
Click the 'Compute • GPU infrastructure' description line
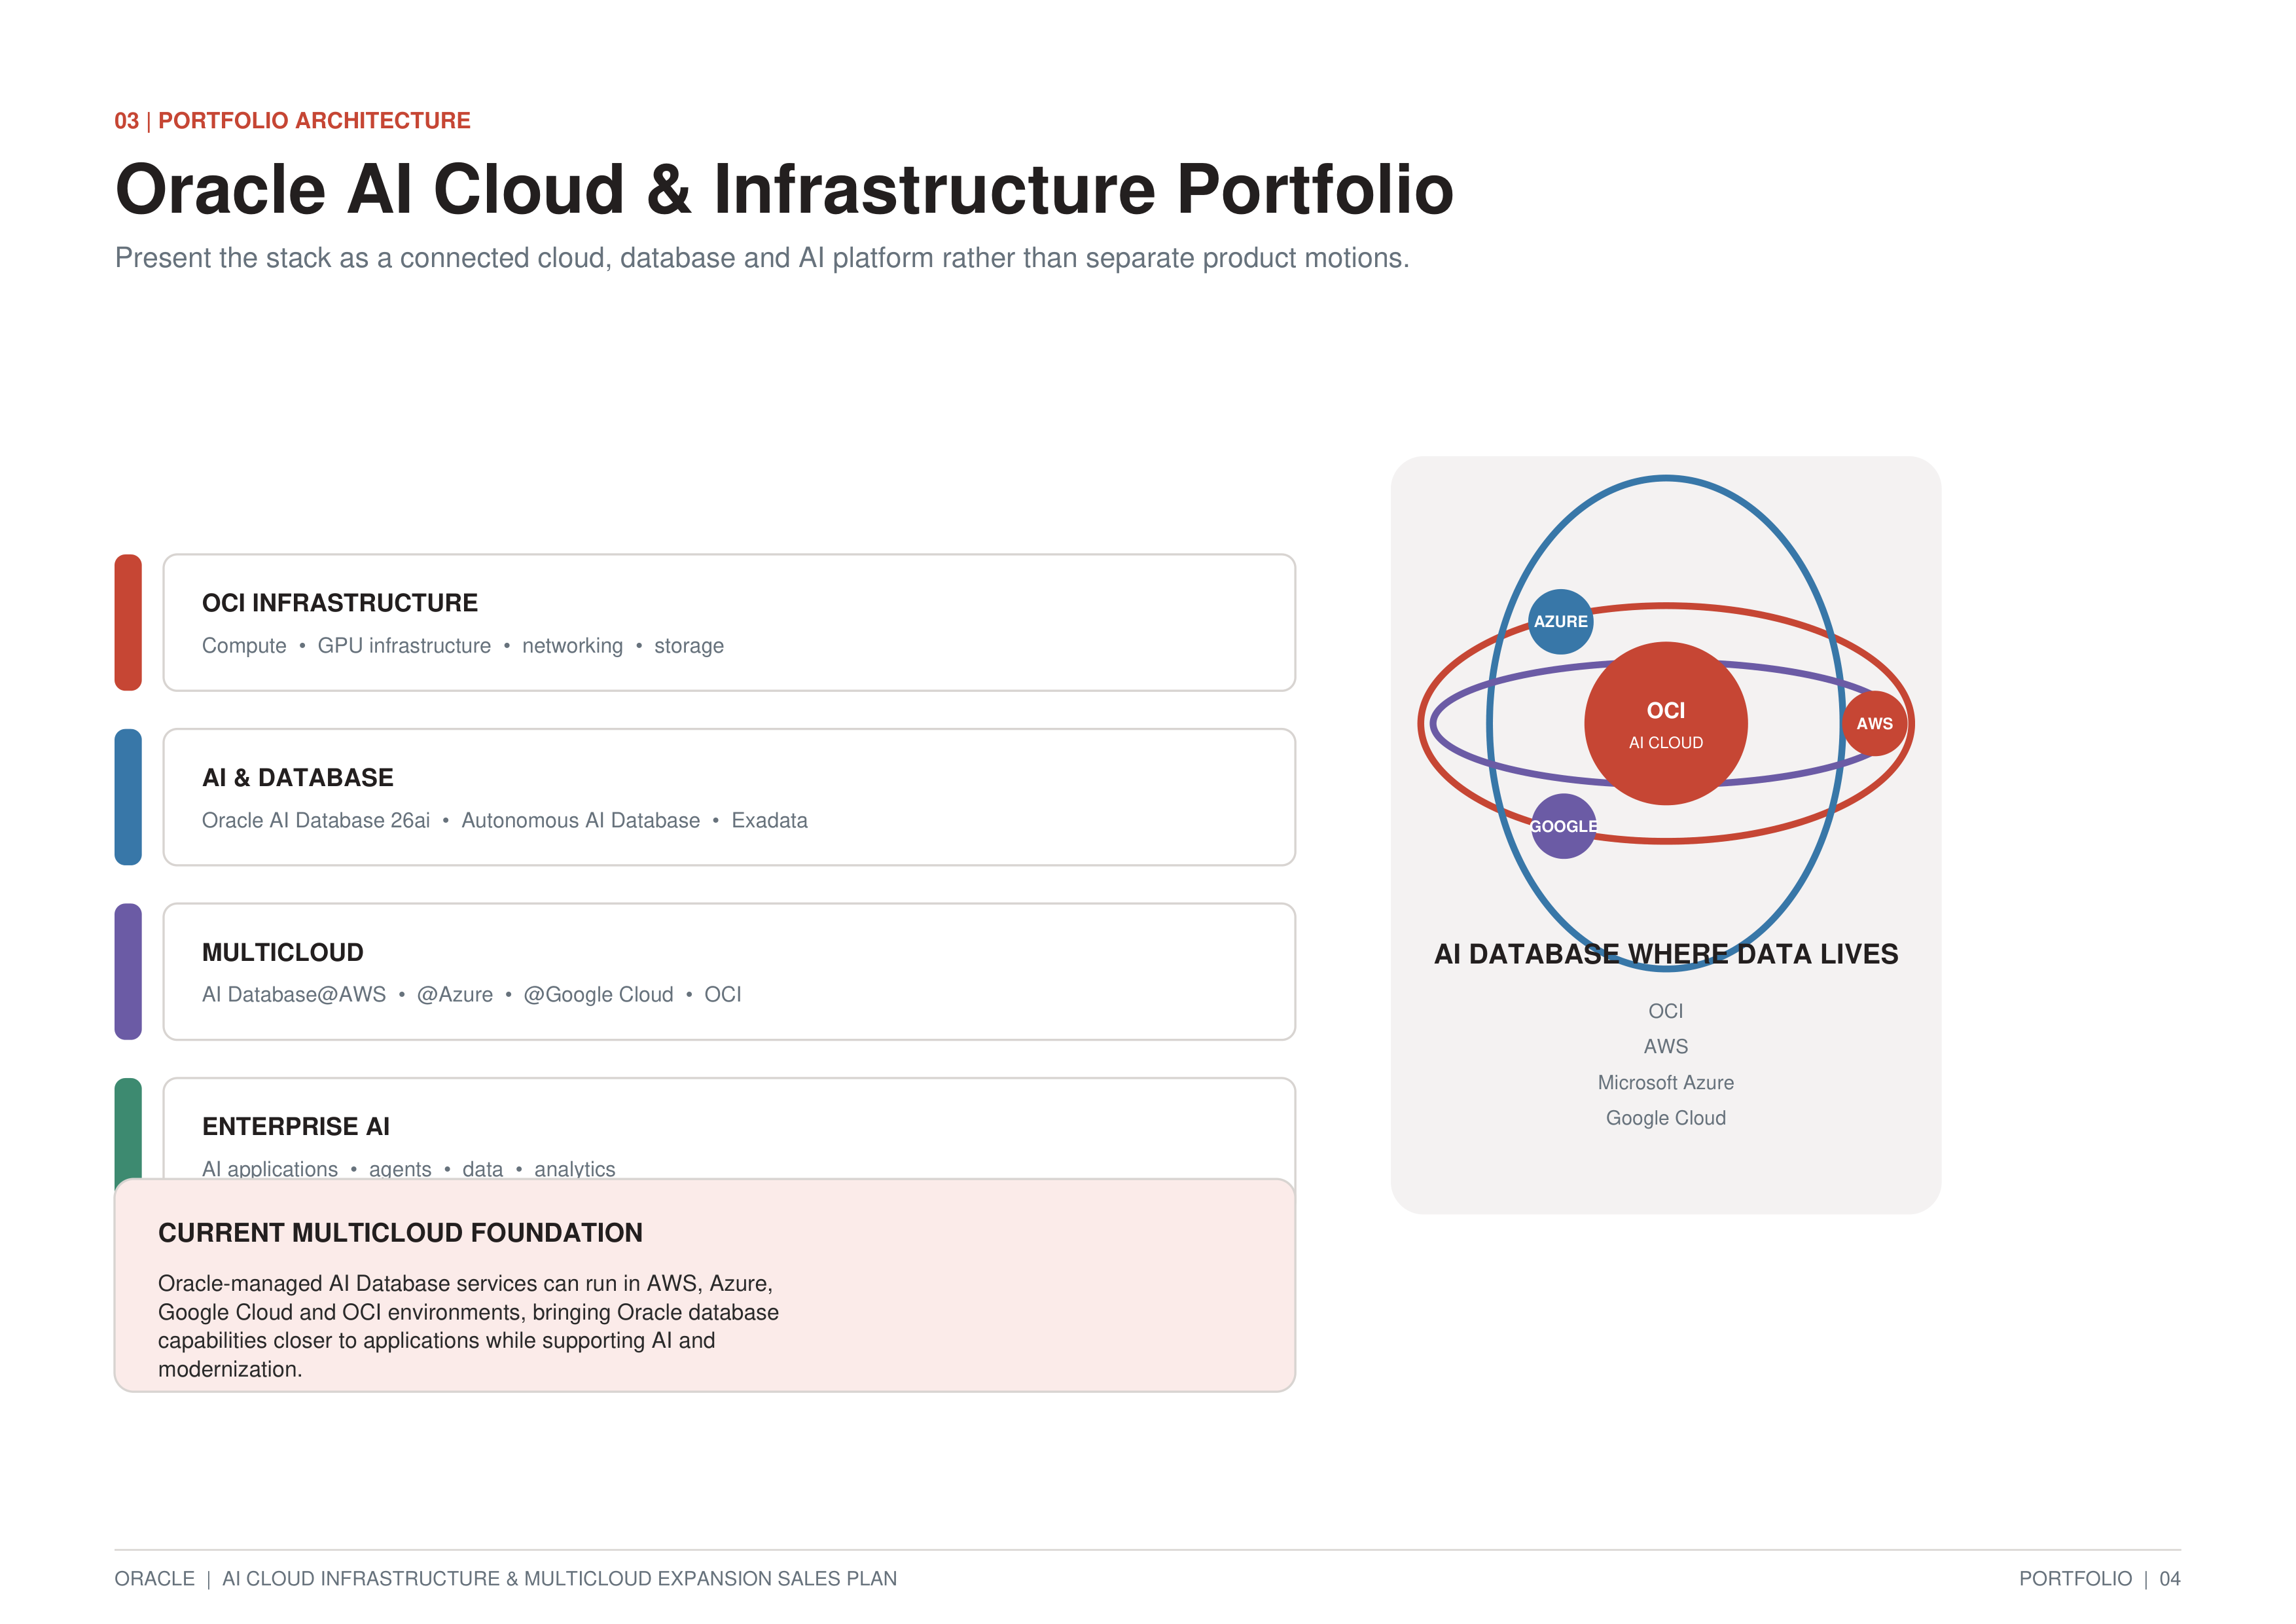point(463,646)
